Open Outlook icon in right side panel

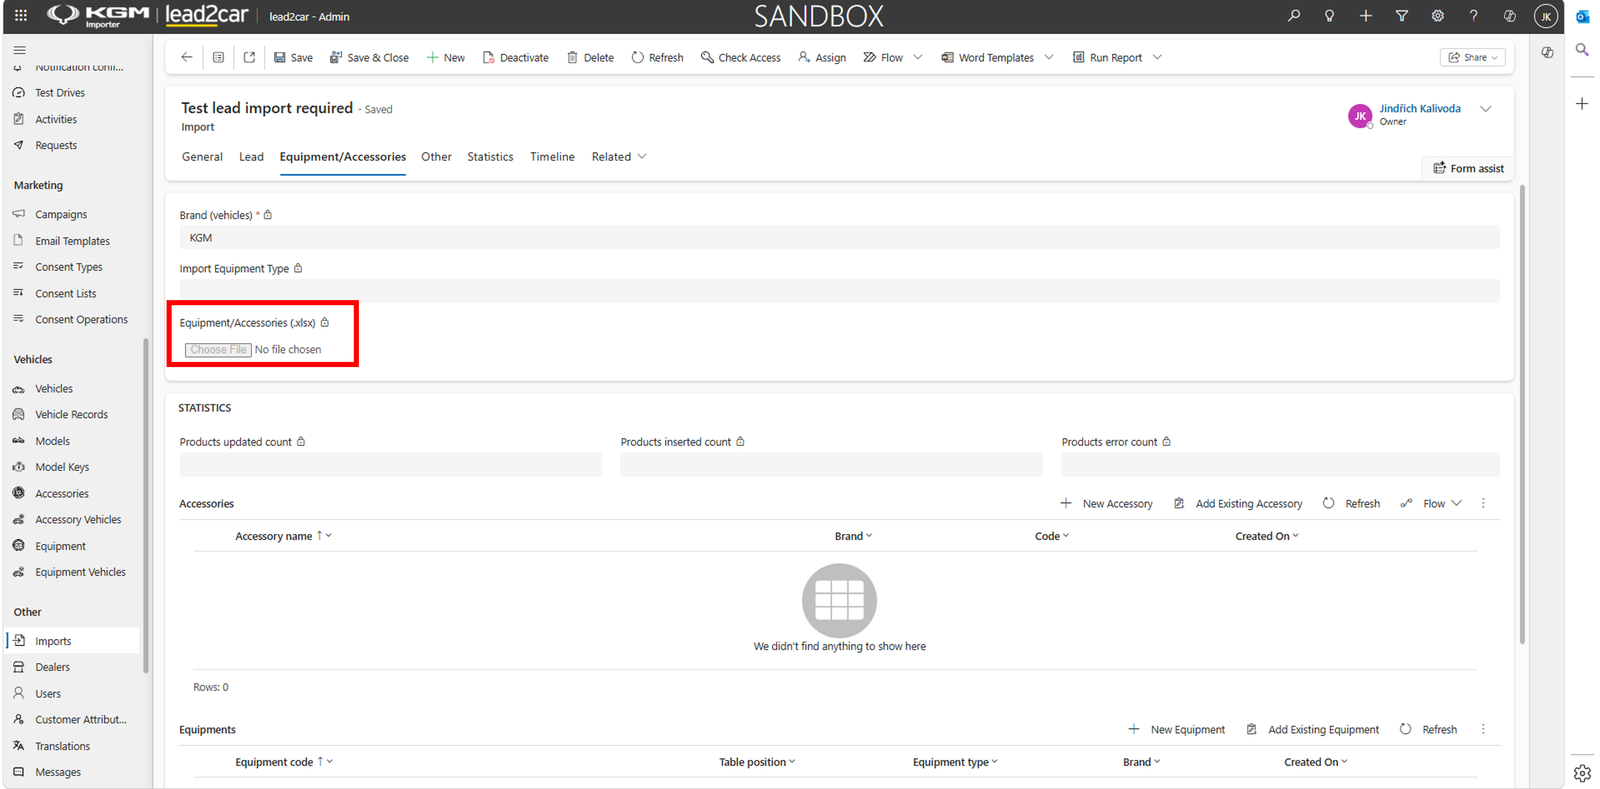pos(1582,17)
